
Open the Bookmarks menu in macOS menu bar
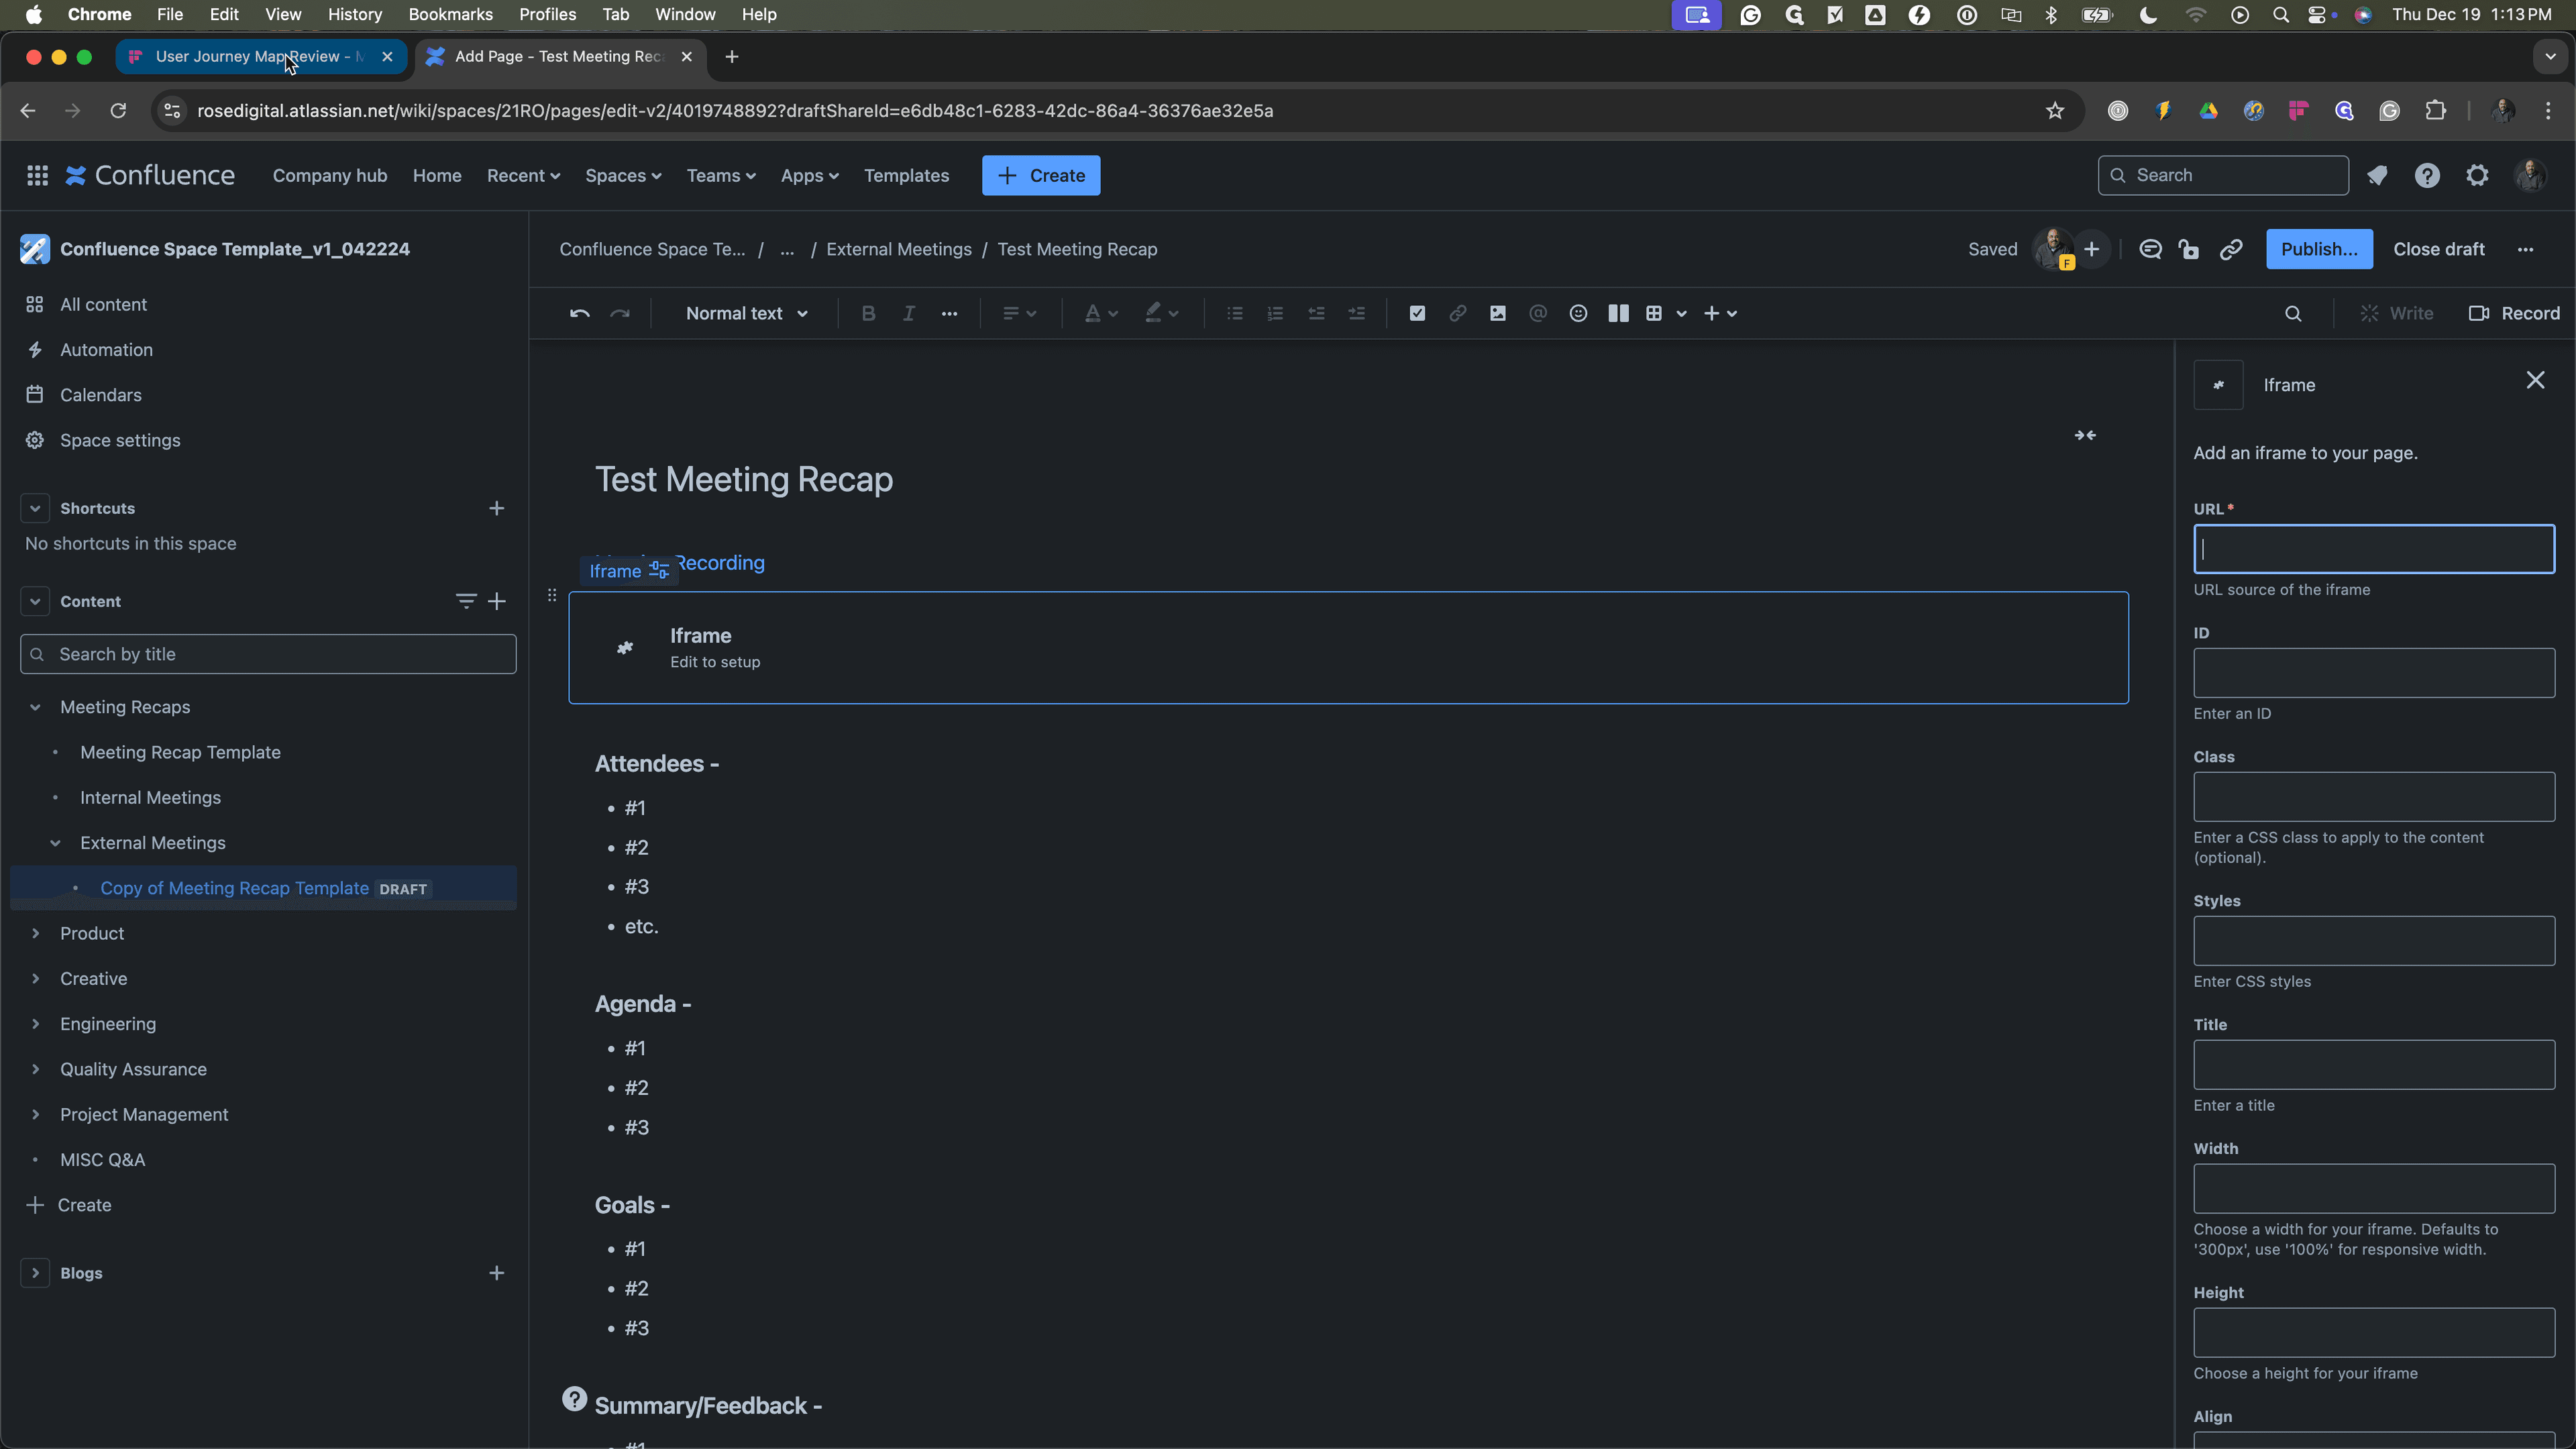tap(450, 14)
